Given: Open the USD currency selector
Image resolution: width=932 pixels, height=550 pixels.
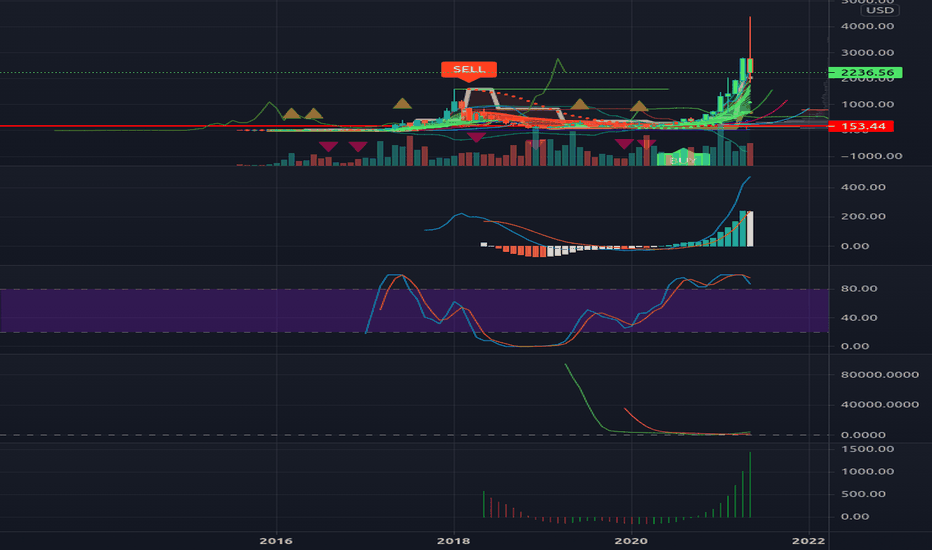Looking at the screenshot, I should click(x=880, y=10).
